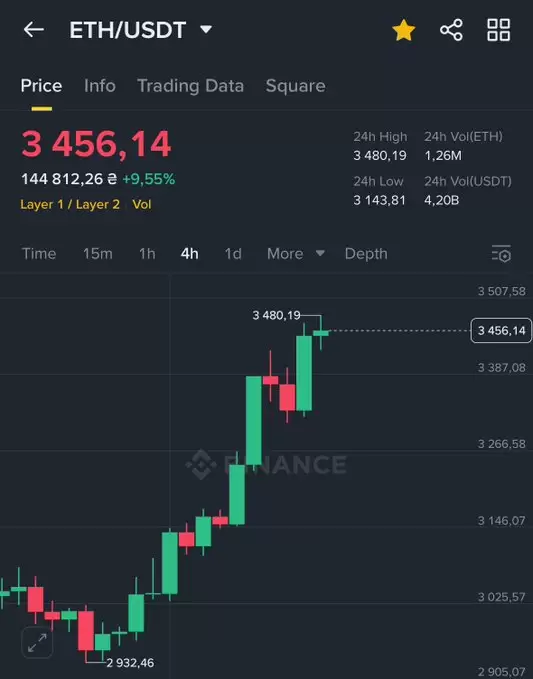The image size is (533, 679).
Task: Open the share icon
Action: pos(451,30)
